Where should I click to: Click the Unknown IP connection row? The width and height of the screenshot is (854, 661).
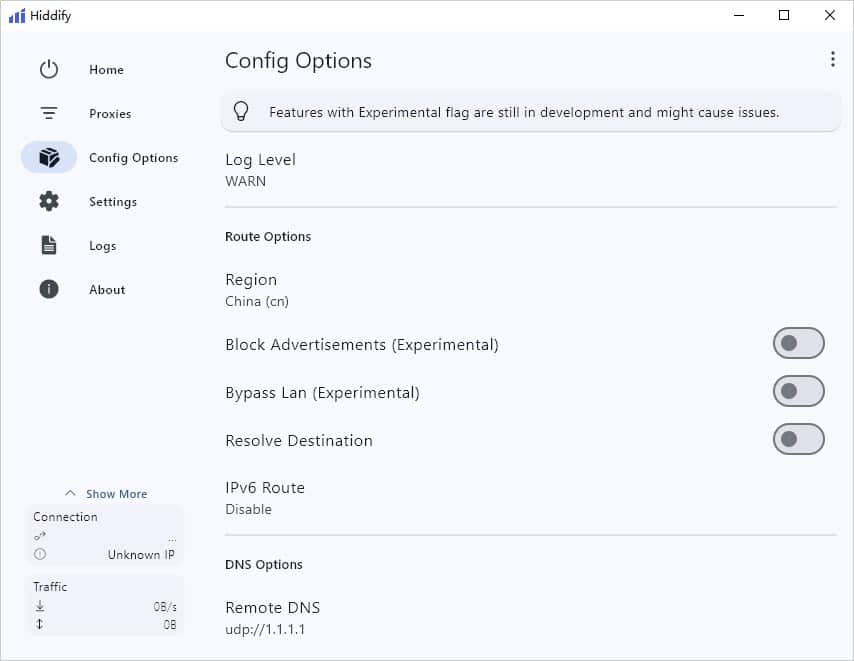coord(105,554)
